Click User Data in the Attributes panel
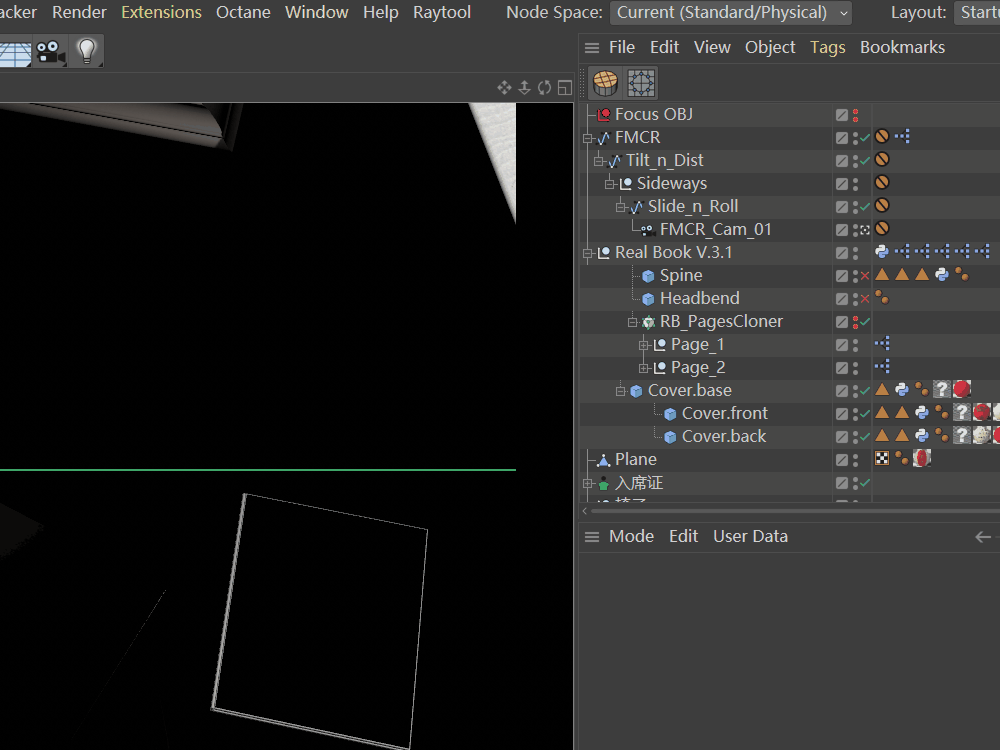 [750, 536]
